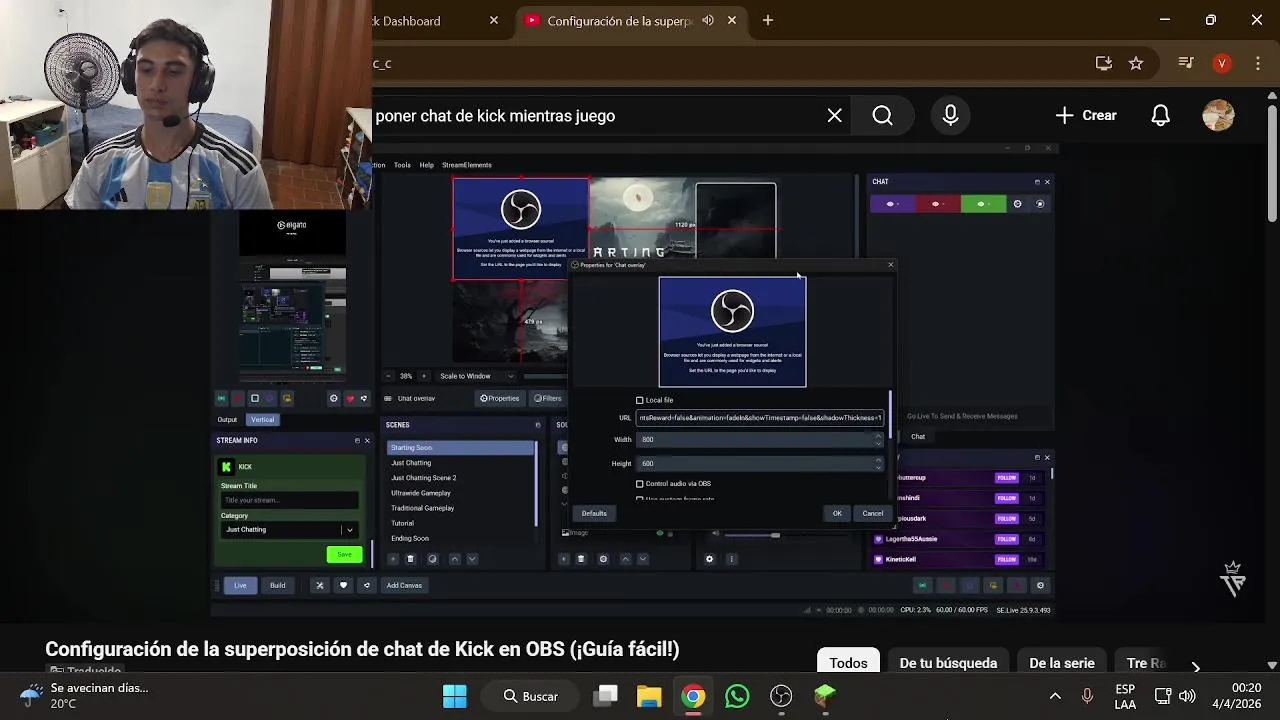Select the Live mode button

coord(240,585)
